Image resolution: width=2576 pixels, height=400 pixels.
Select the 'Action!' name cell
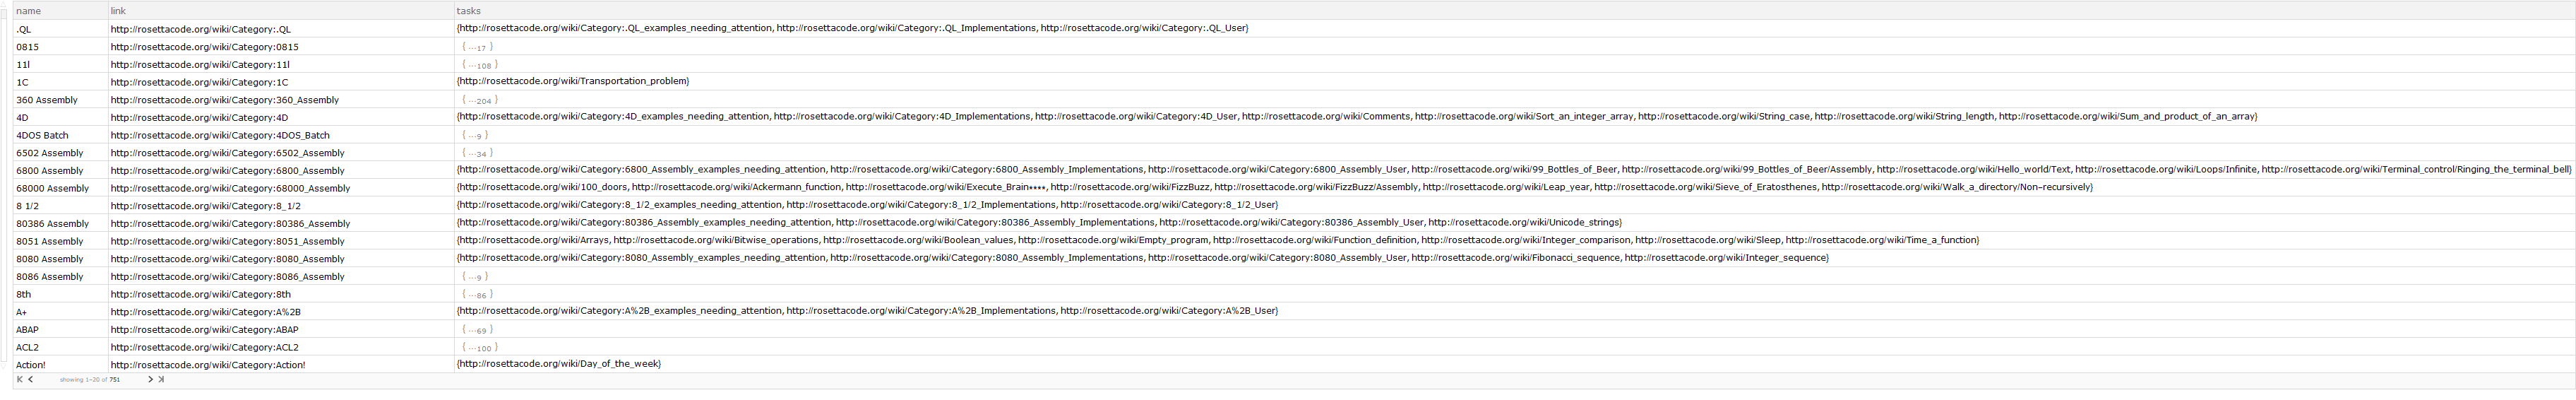point(60,365)
